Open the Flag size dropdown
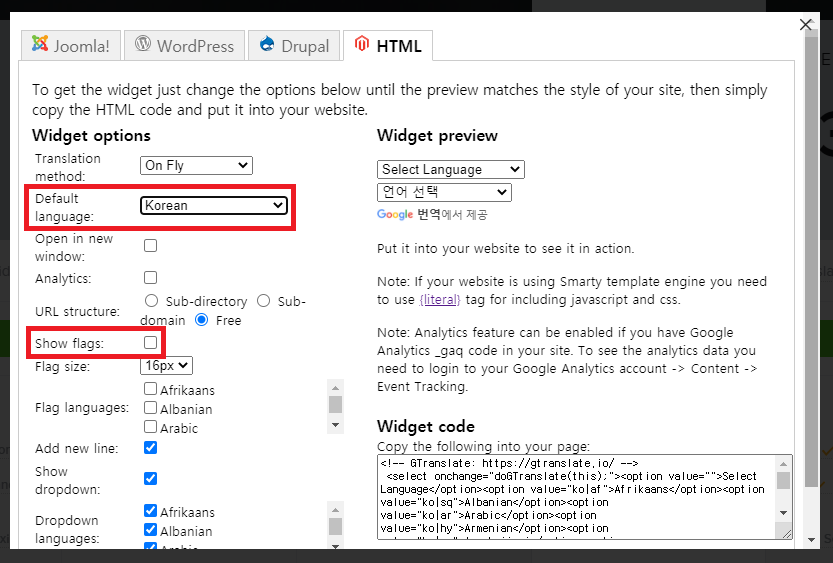The image size is (833, 563). click(166, 365)
